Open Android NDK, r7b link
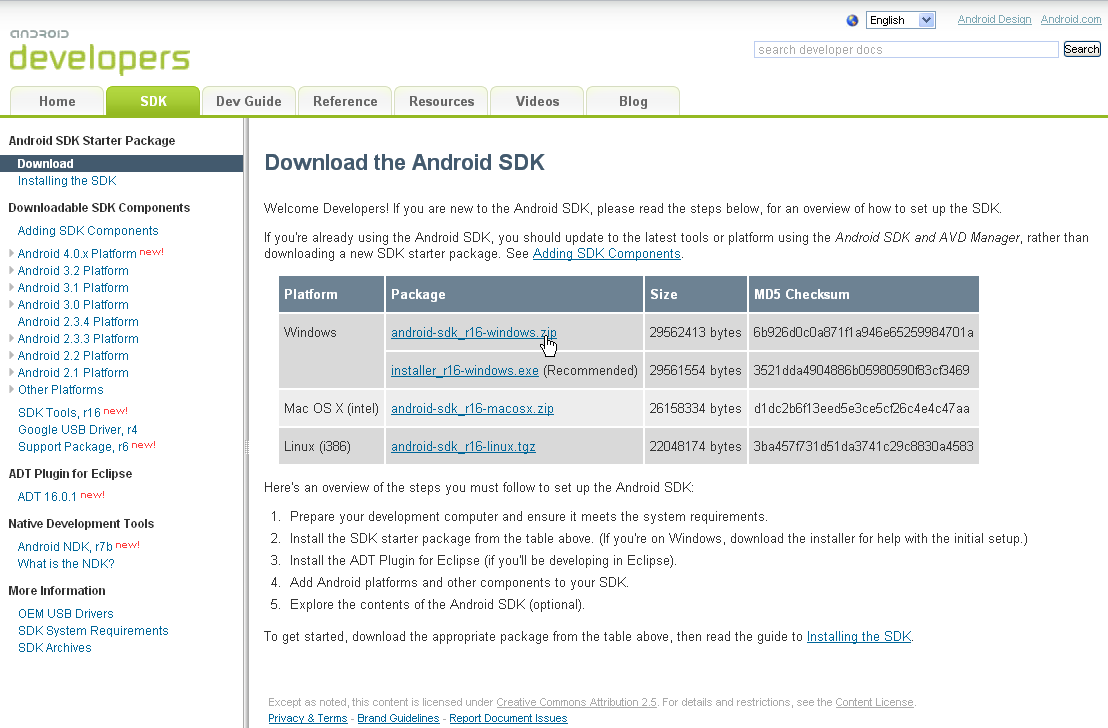Screen dimensions: 1108x728 click(x=65, y=546)
